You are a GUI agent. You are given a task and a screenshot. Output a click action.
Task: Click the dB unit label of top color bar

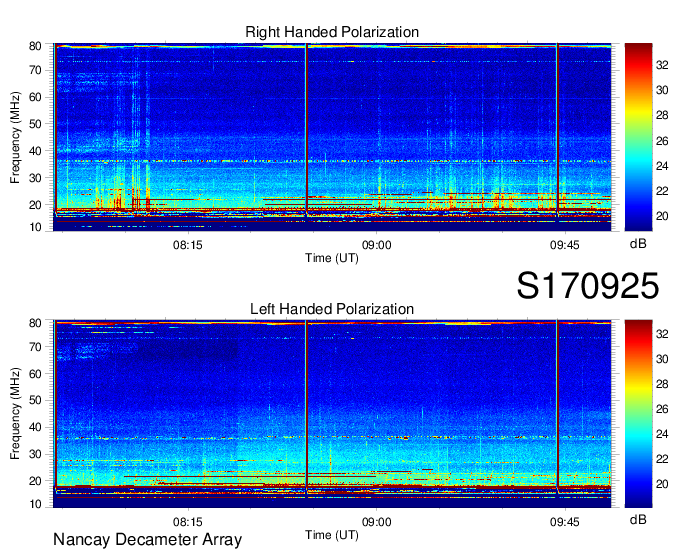[x=638, y=244]
